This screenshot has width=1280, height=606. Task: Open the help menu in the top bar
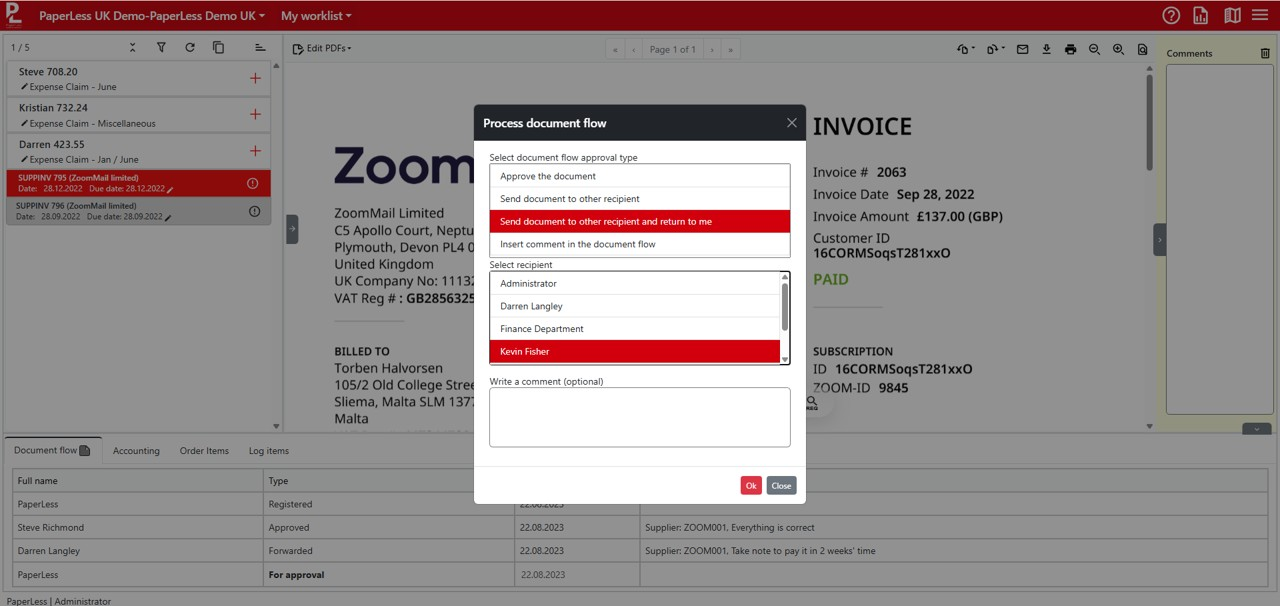pos(1170,15)
